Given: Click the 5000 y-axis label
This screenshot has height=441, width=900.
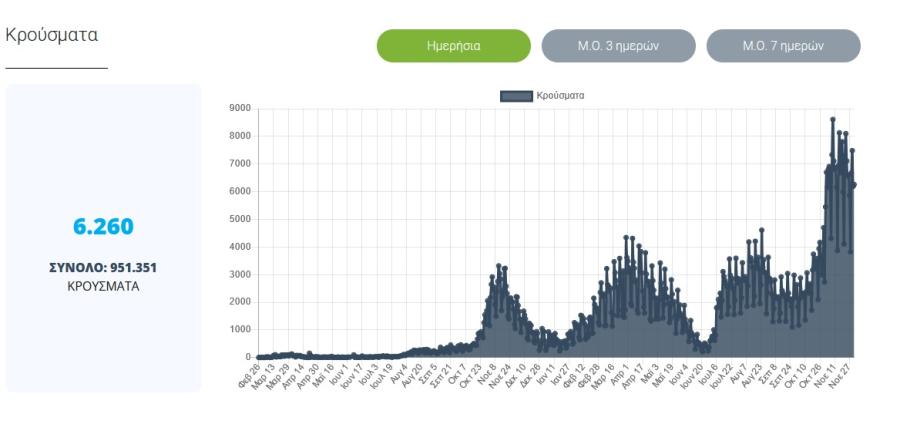Looking at the screenshot, I should pyautogui.click(x=240, y=219).
